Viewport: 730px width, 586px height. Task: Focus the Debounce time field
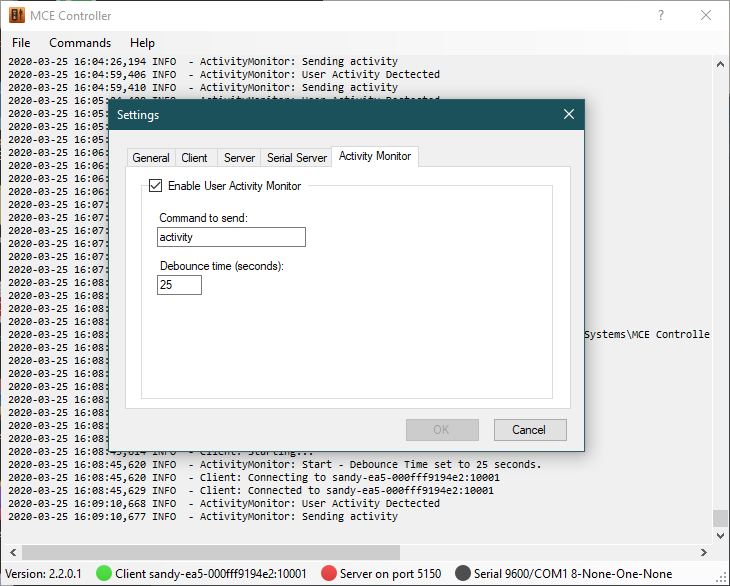coord(179,285)
